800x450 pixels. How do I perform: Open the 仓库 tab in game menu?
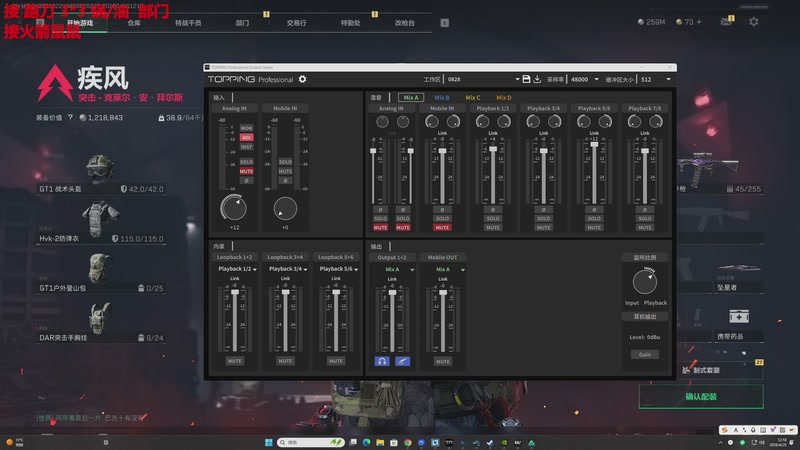[x=134, y=23]
